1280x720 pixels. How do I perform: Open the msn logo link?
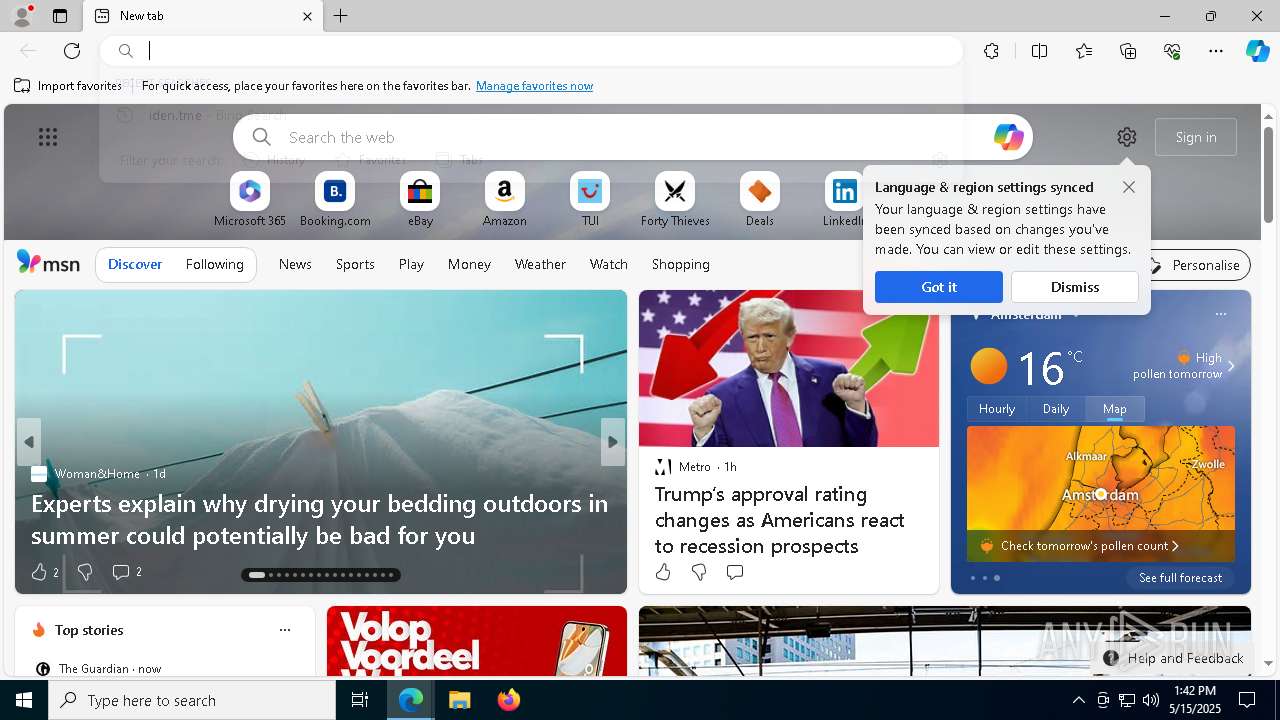pyautogui.click(x=48, y=263)
